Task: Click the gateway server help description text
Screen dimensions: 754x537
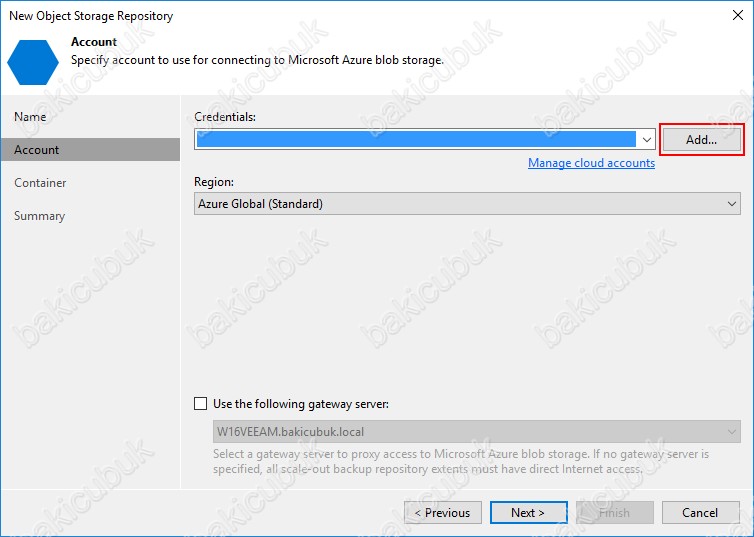Action: click(461, 462)
